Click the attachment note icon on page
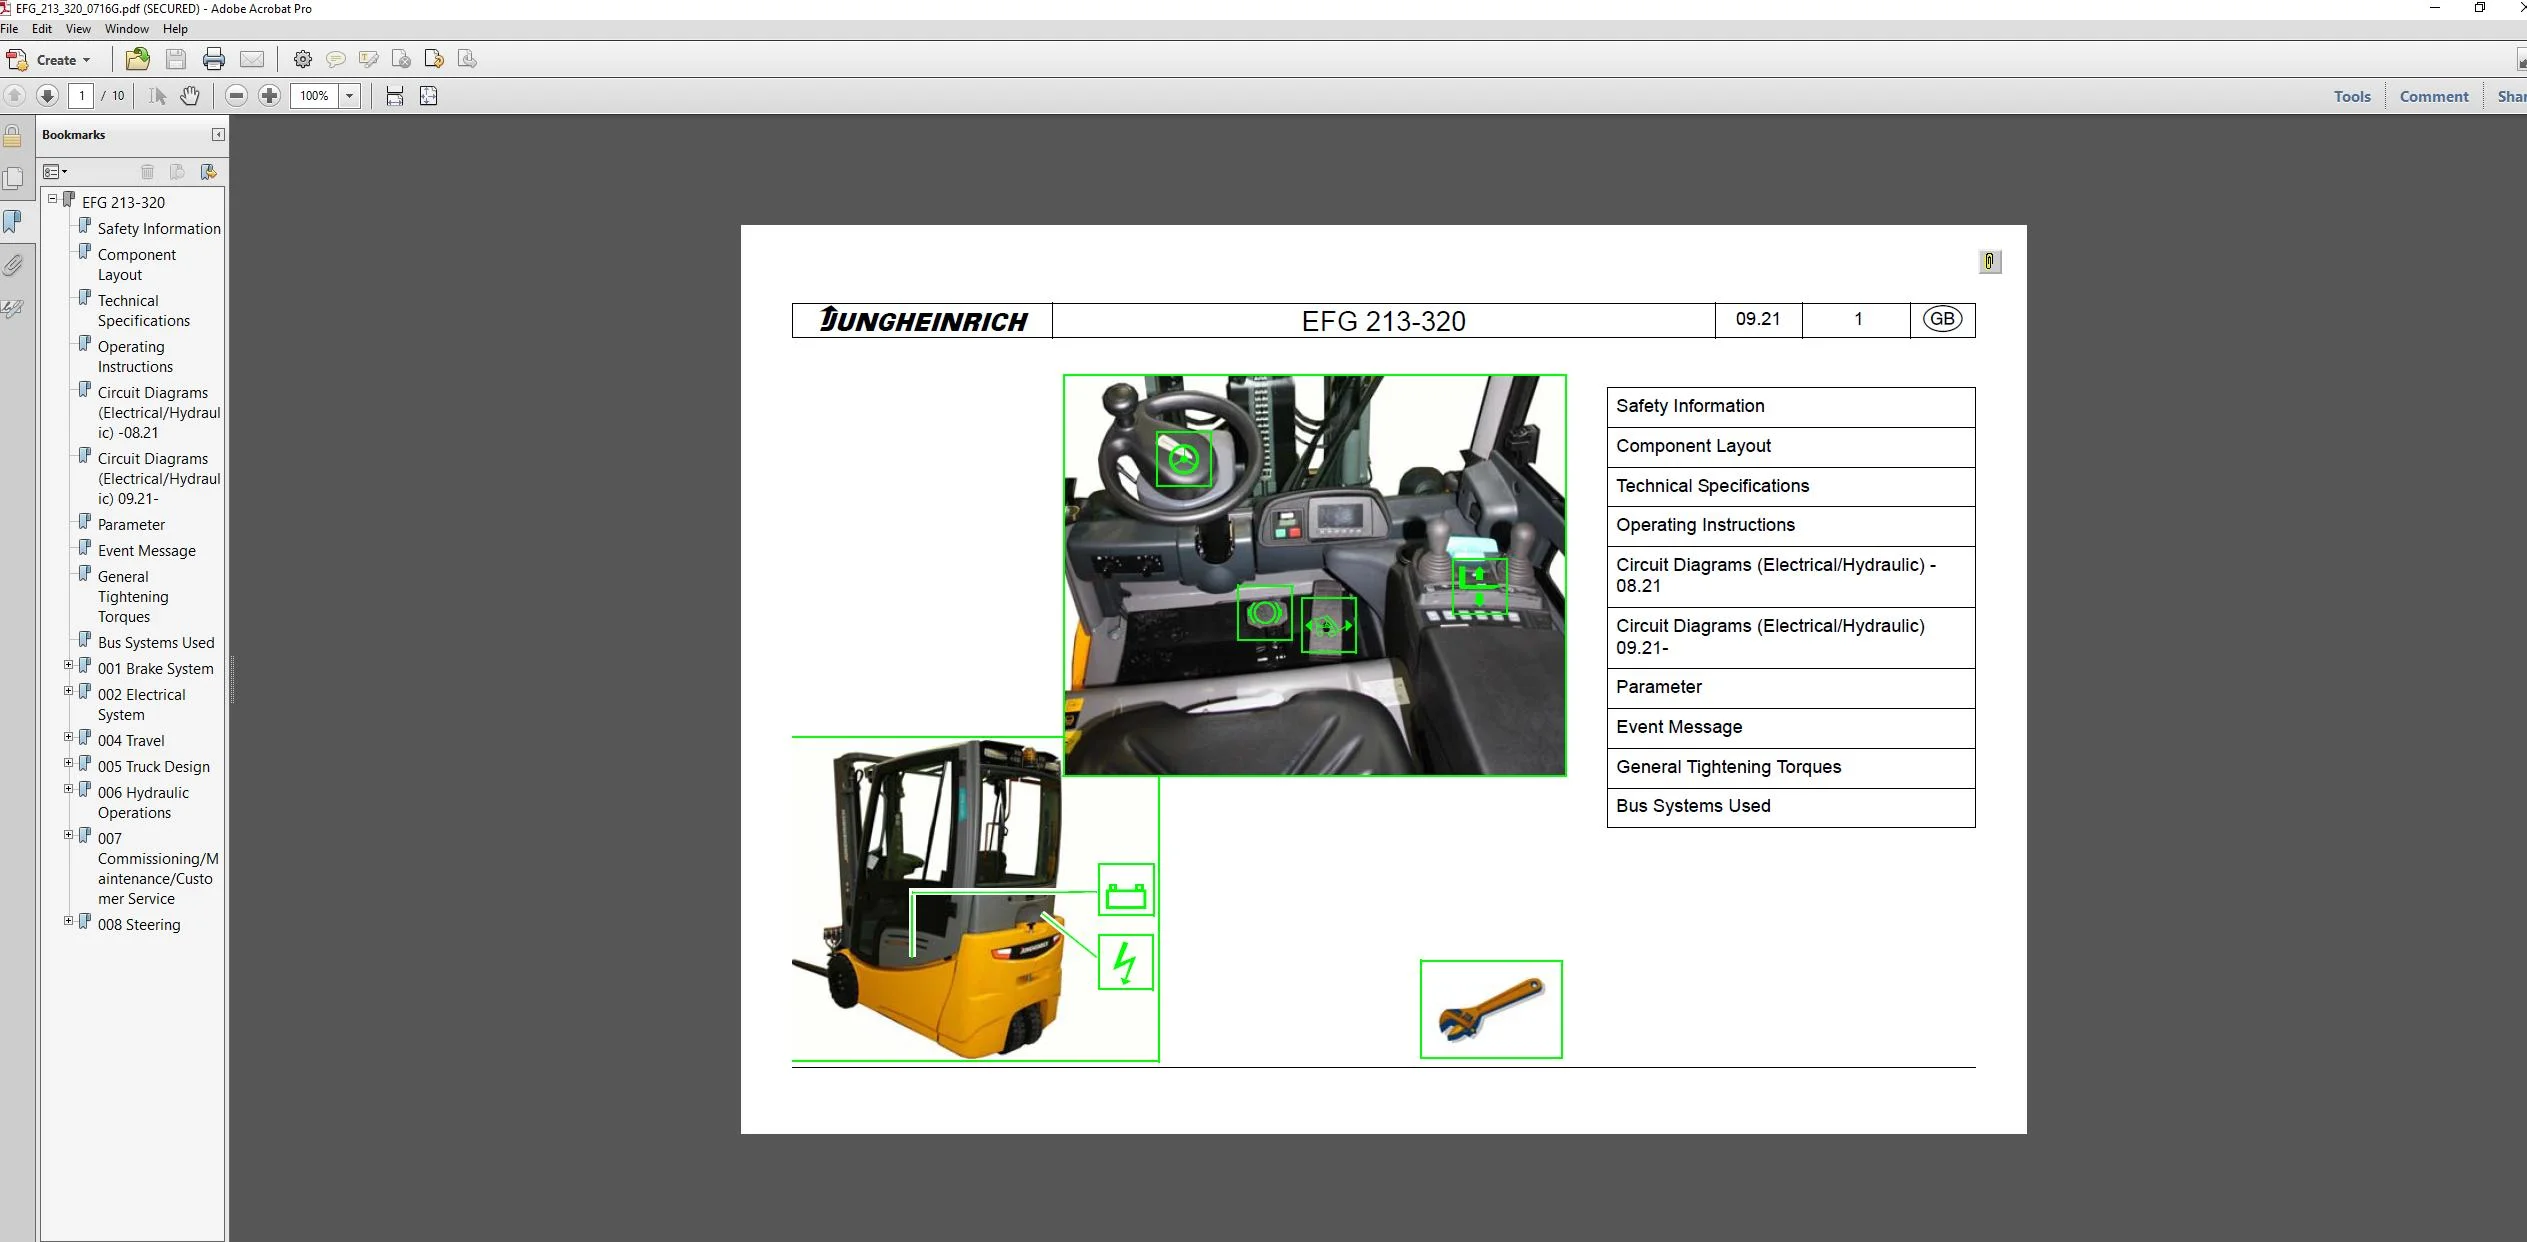 (x=1989, y=261)
